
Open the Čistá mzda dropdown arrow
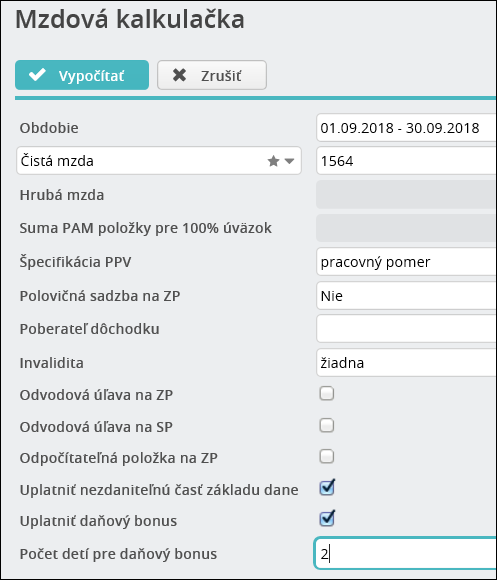(290, 161)
